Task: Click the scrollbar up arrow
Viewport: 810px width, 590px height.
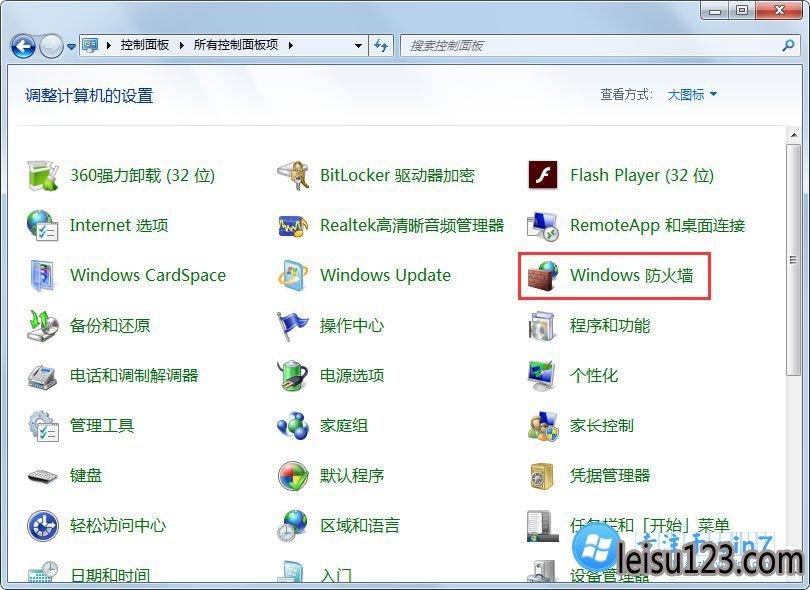Action: coord(793,135)
